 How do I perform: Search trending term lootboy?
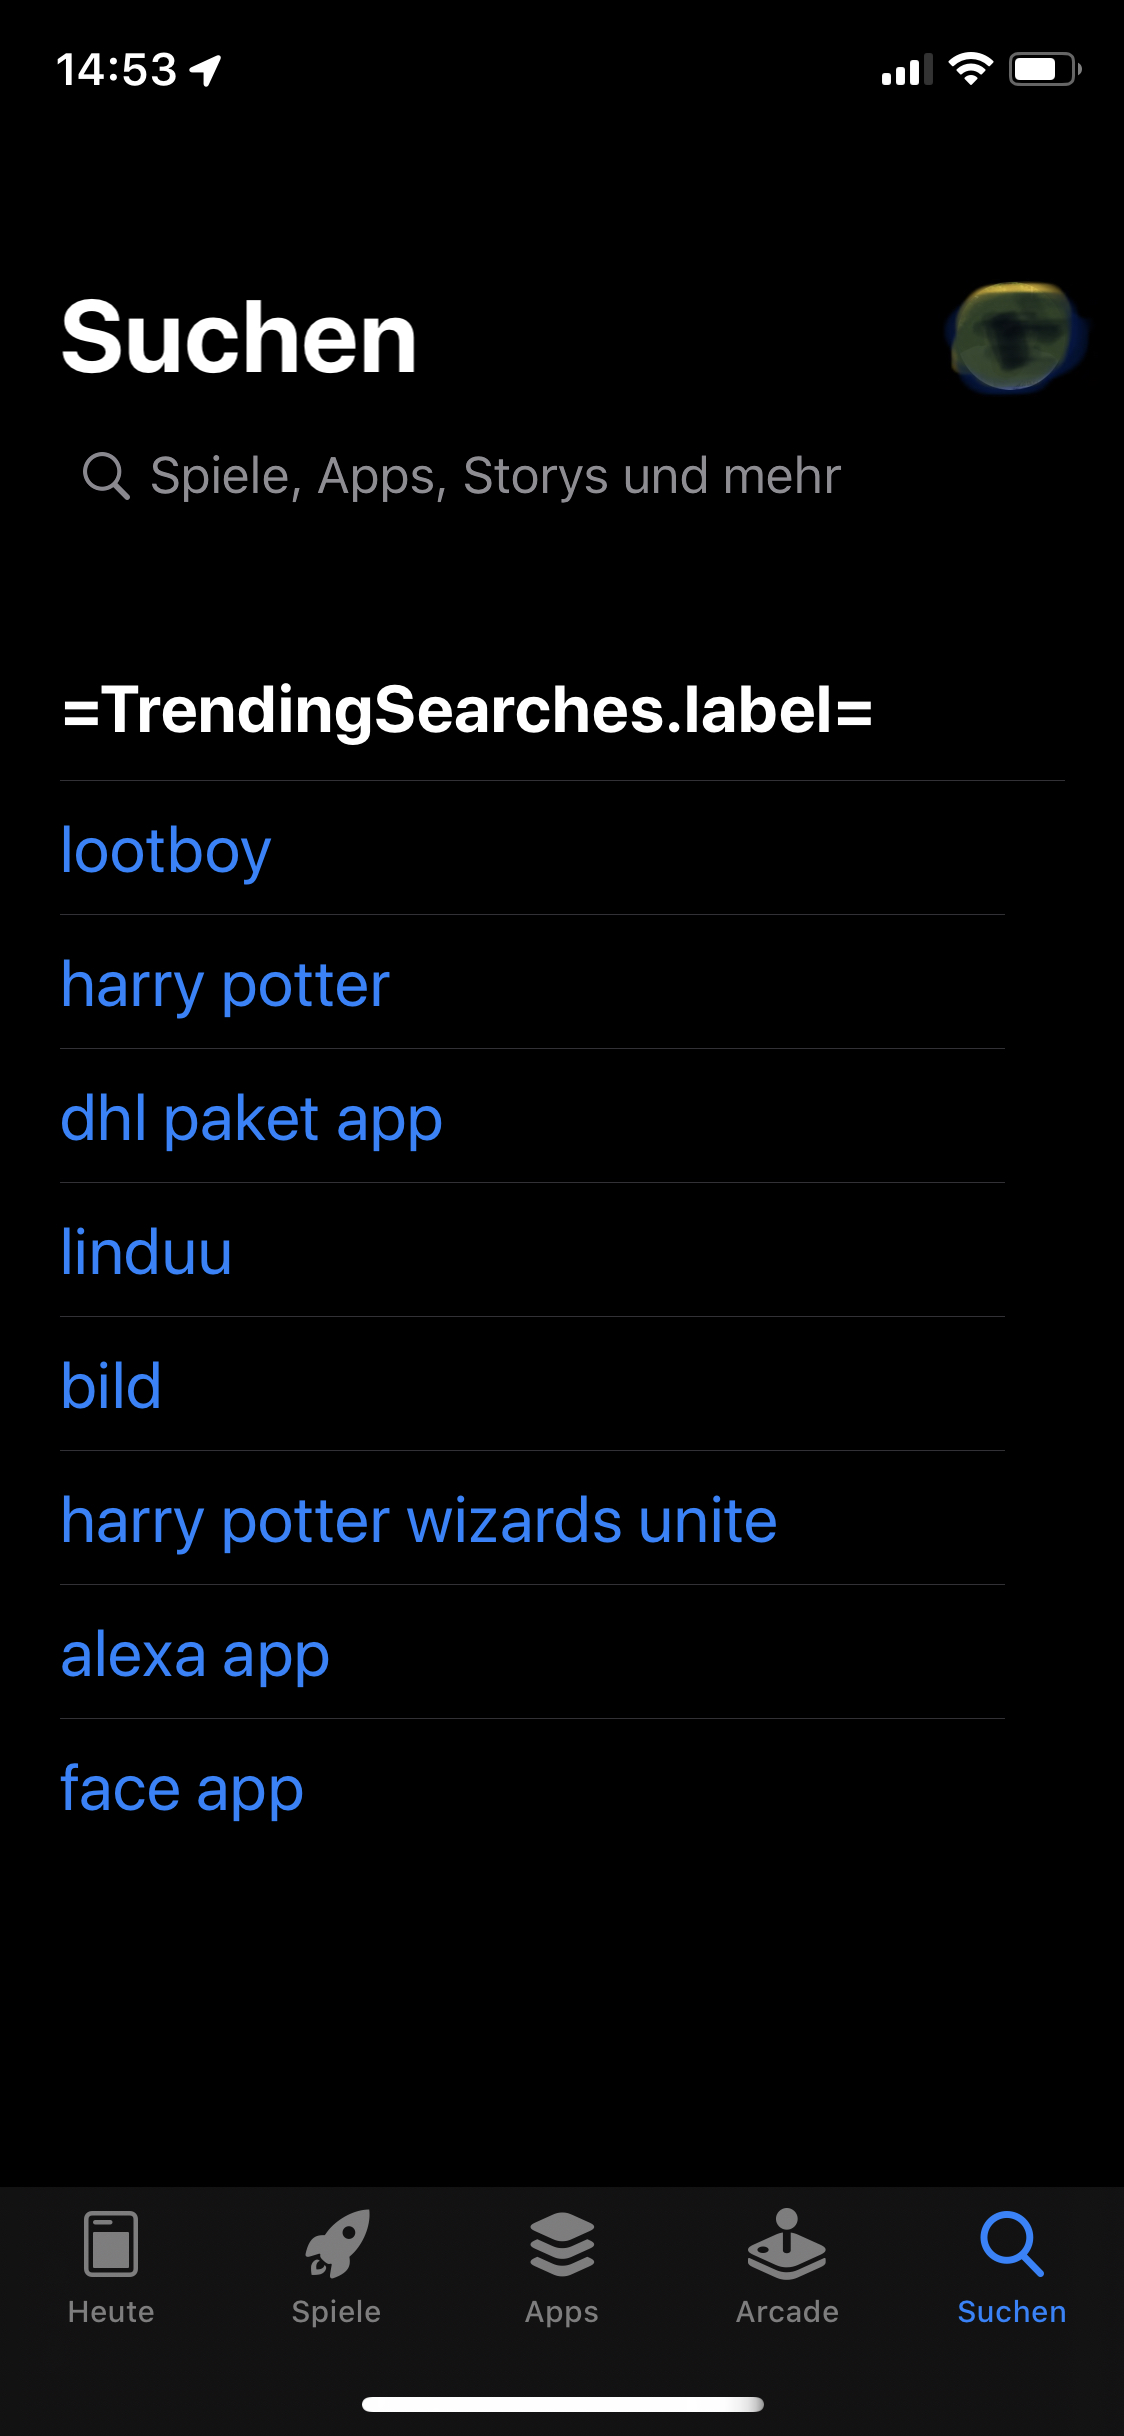(x=166, y=851)
